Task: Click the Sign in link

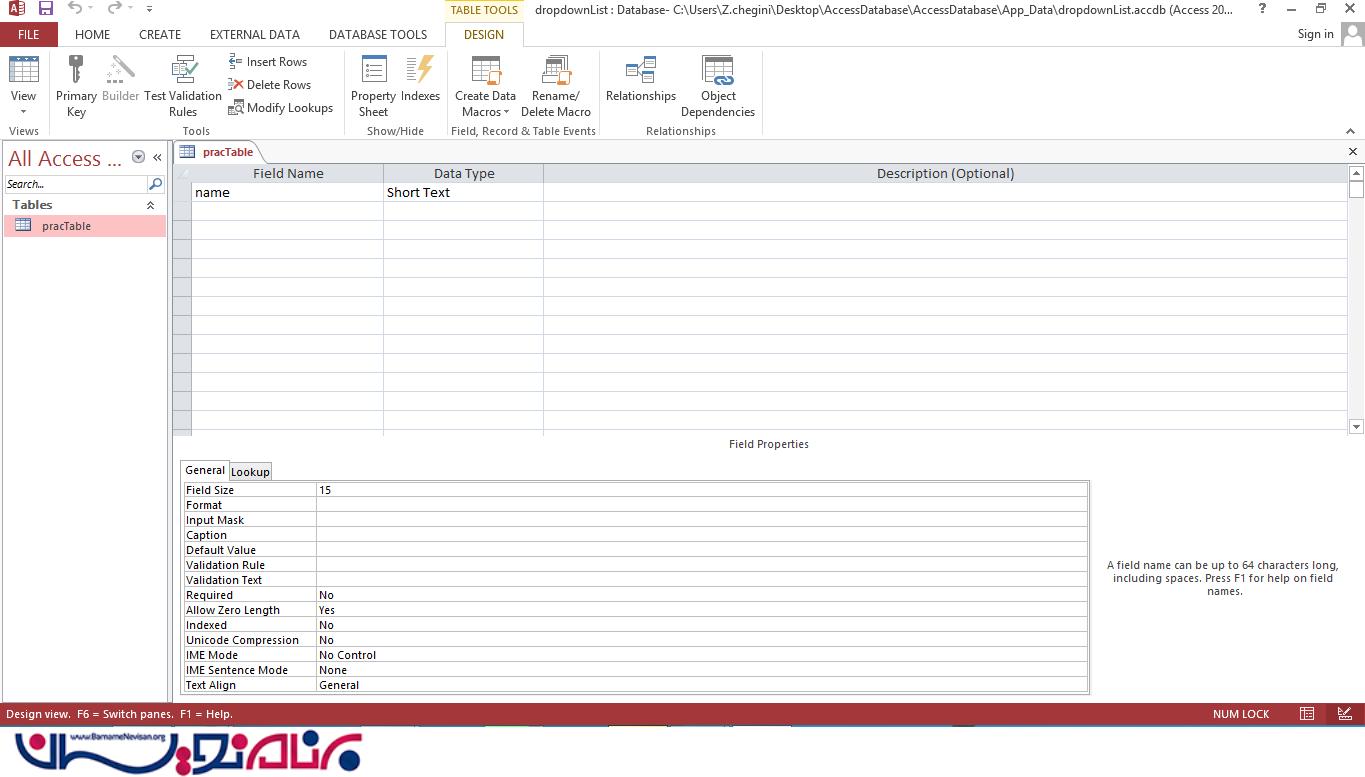Action: pos(1315,34)
